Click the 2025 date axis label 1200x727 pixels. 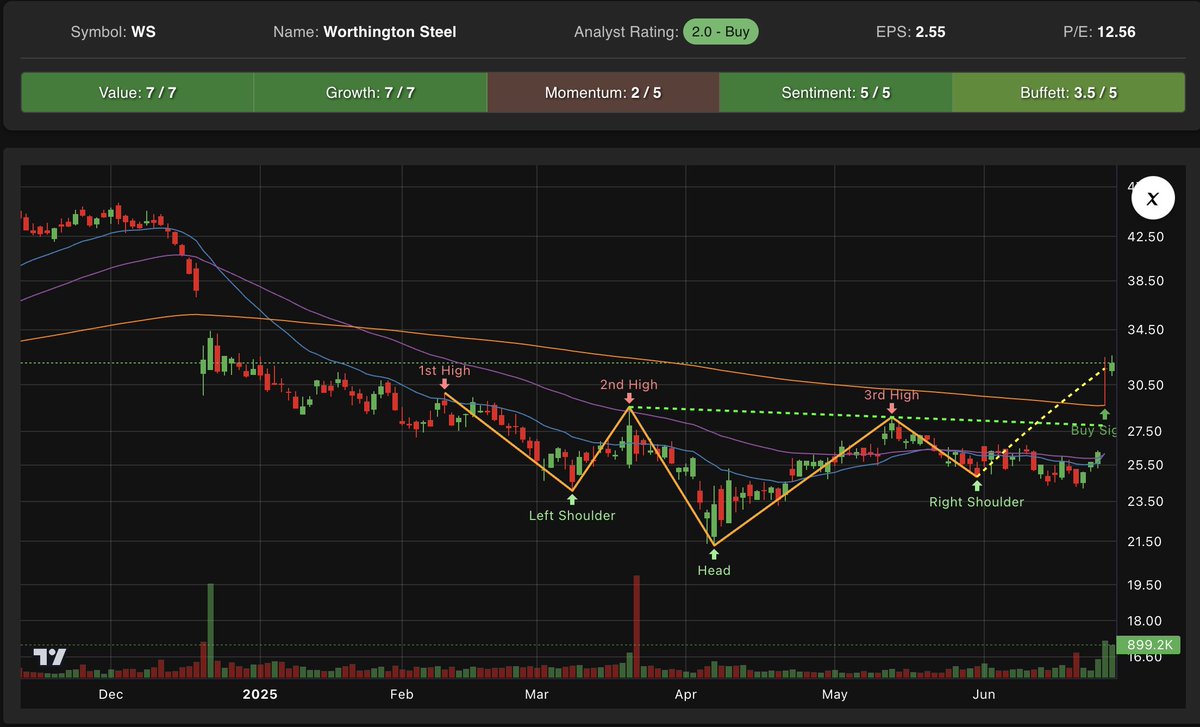tap(258, 694)
